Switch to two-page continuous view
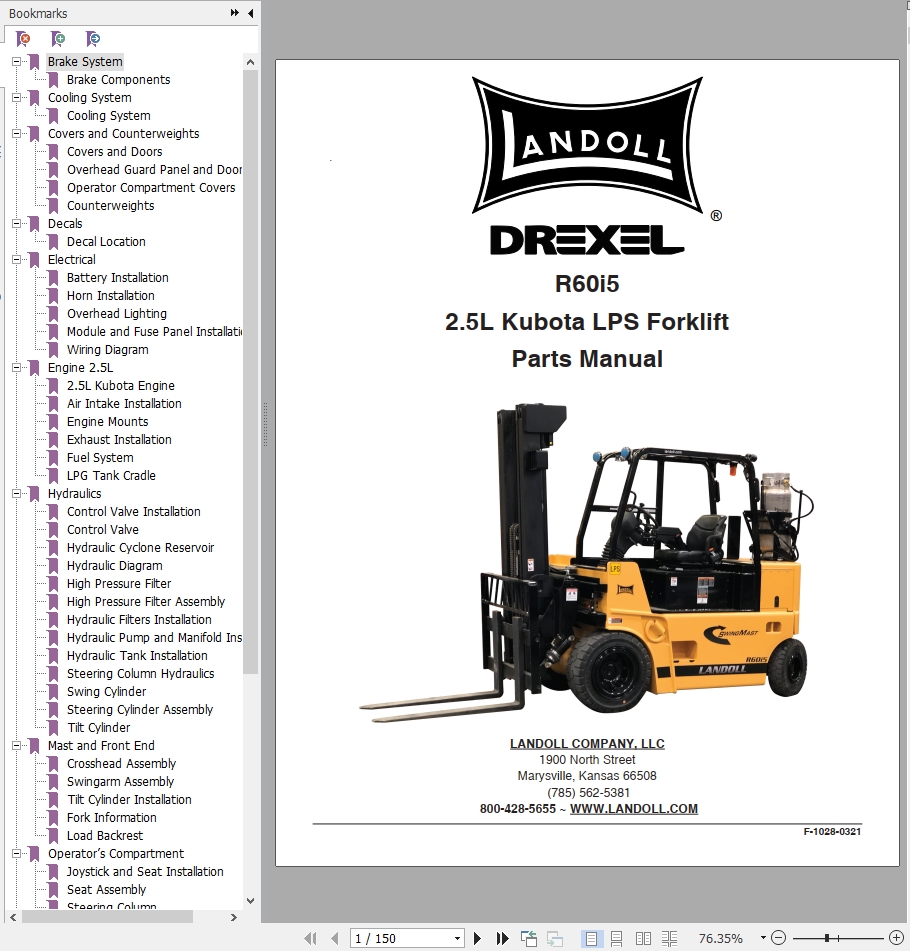910x951 pixels. 670,938
